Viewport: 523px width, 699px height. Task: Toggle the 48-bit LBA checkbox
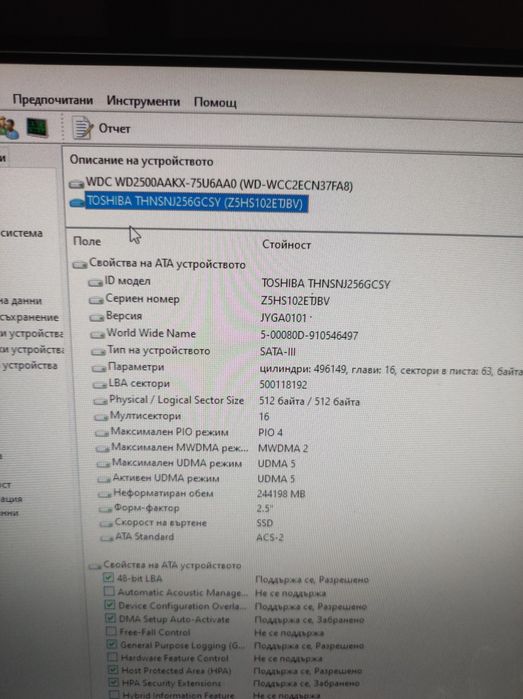pyautogui.click(x=108, y=578)
